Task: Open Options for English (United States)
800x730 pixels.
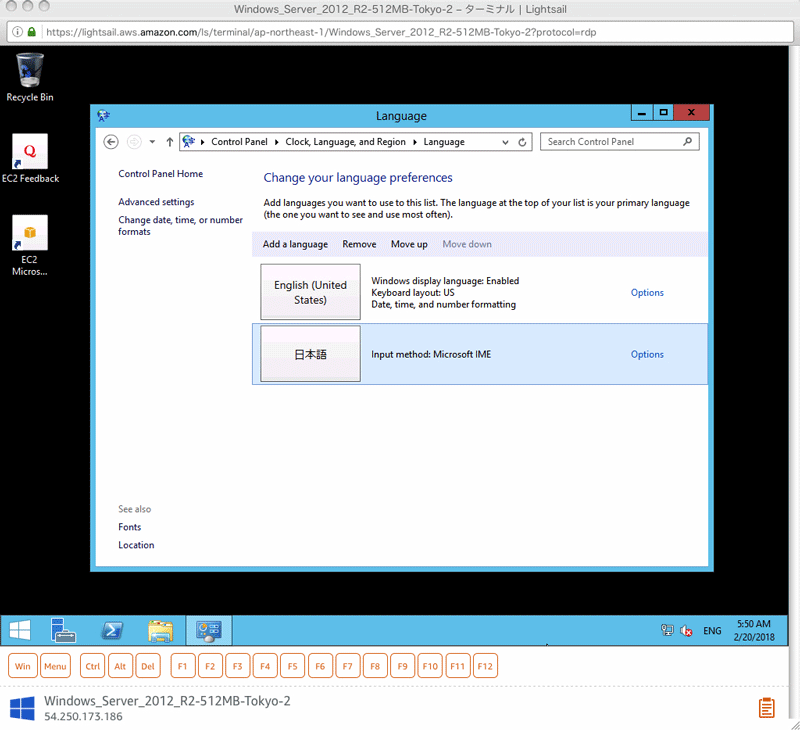Action: click(647, 292)
